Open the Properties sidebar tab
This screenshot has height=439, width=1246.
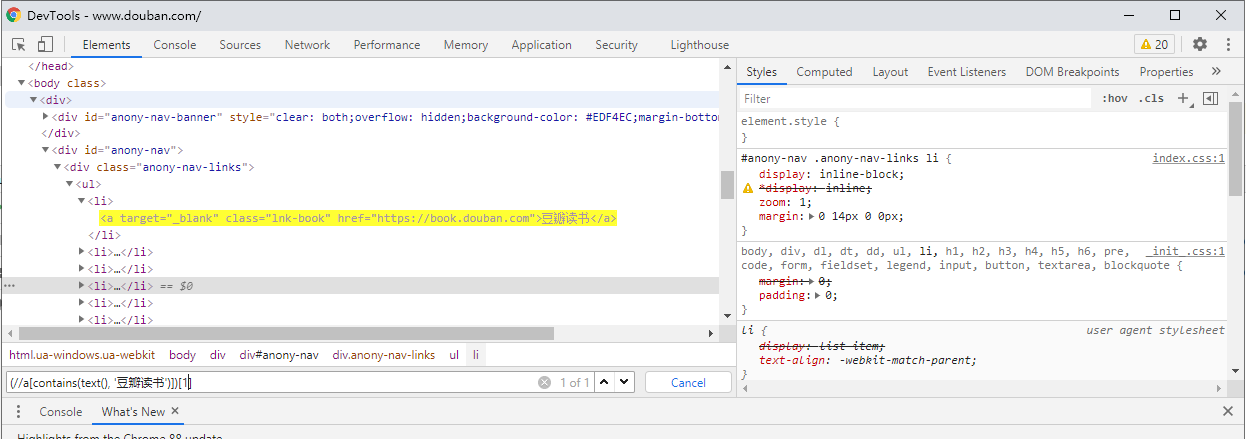tap(1166, 71)
